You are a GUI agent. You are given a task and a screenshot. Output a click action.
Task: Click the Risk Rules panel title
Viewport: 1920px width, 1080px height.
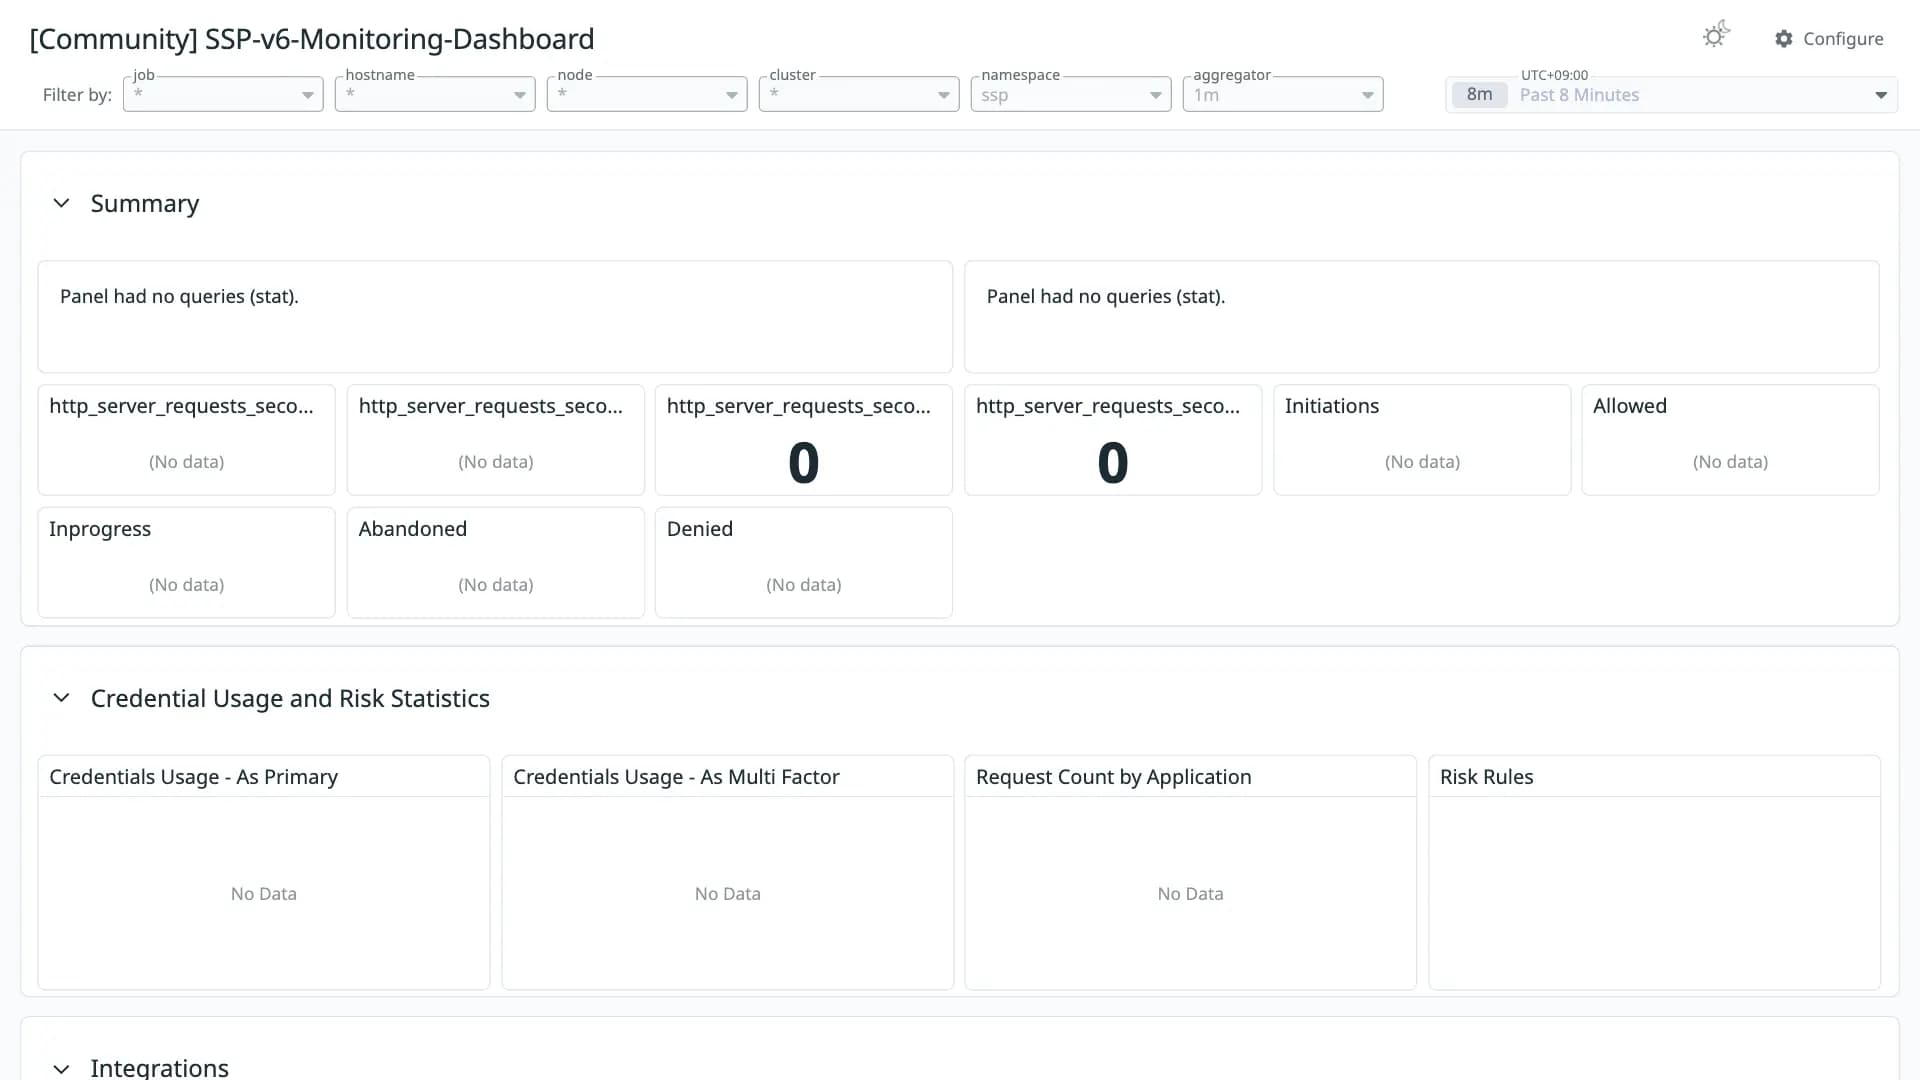tap(1487, 777)
